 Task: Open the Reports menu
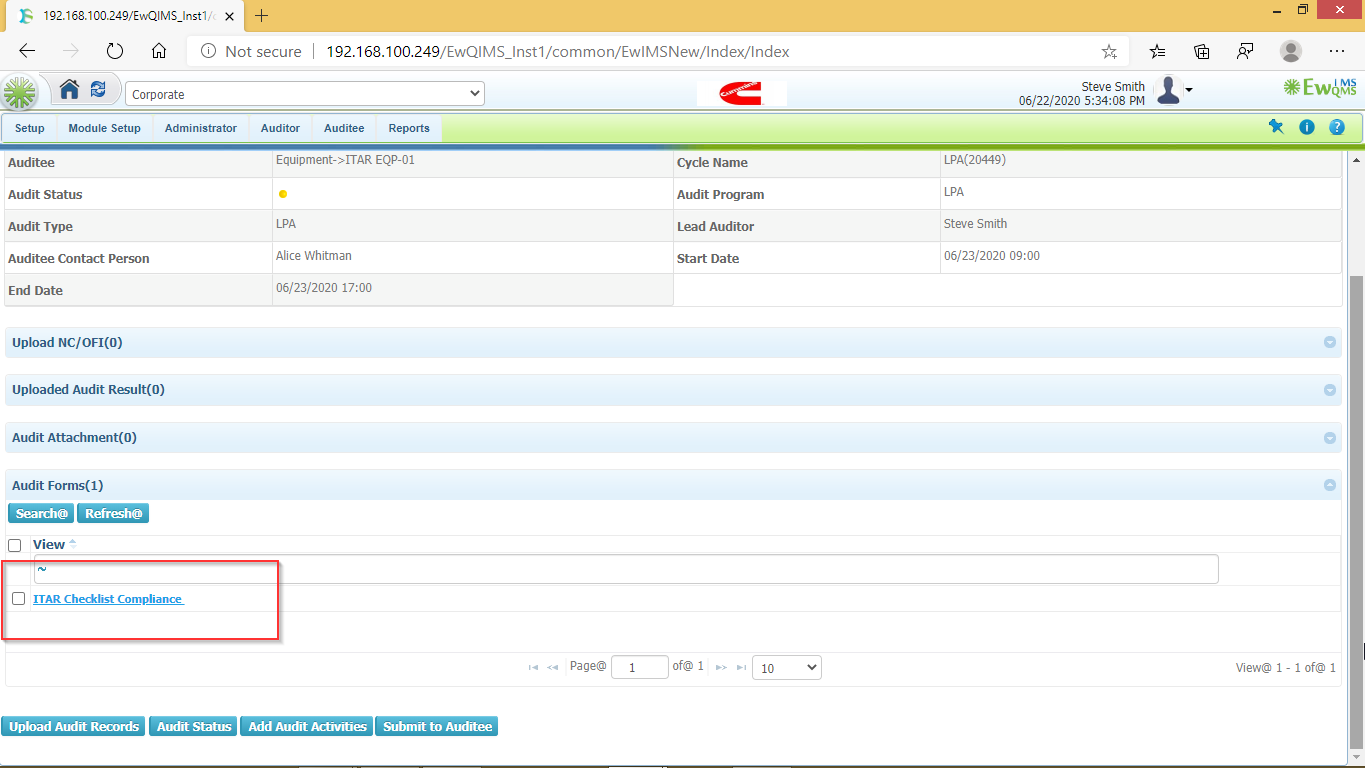(409, 128)
